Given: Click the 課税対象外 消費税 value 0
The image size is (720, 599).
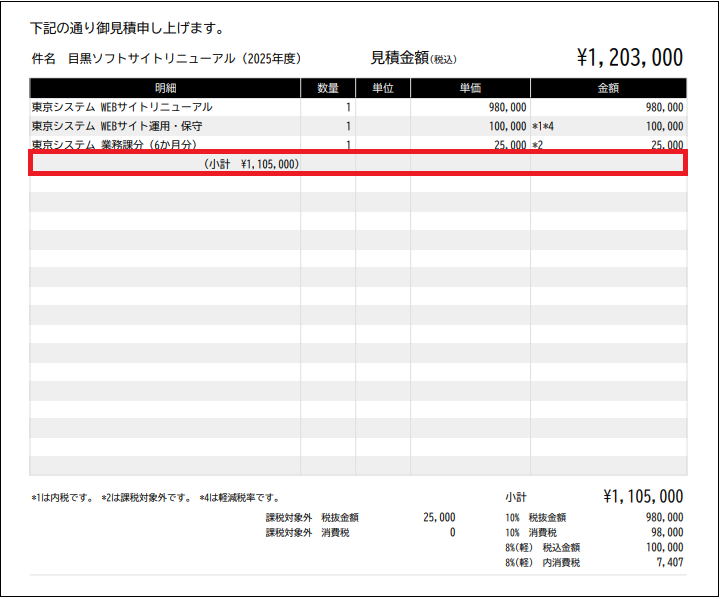Looking at the screenshot, I should pyautogui.click(x=452, y=533).
